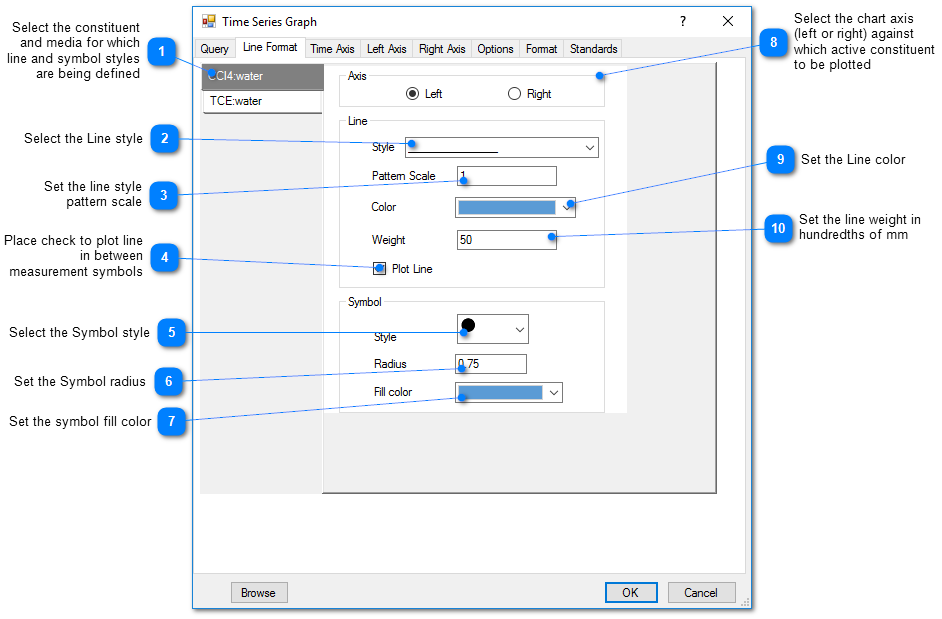
Task: Open the line Color dropdown
Action: (567, 207)
